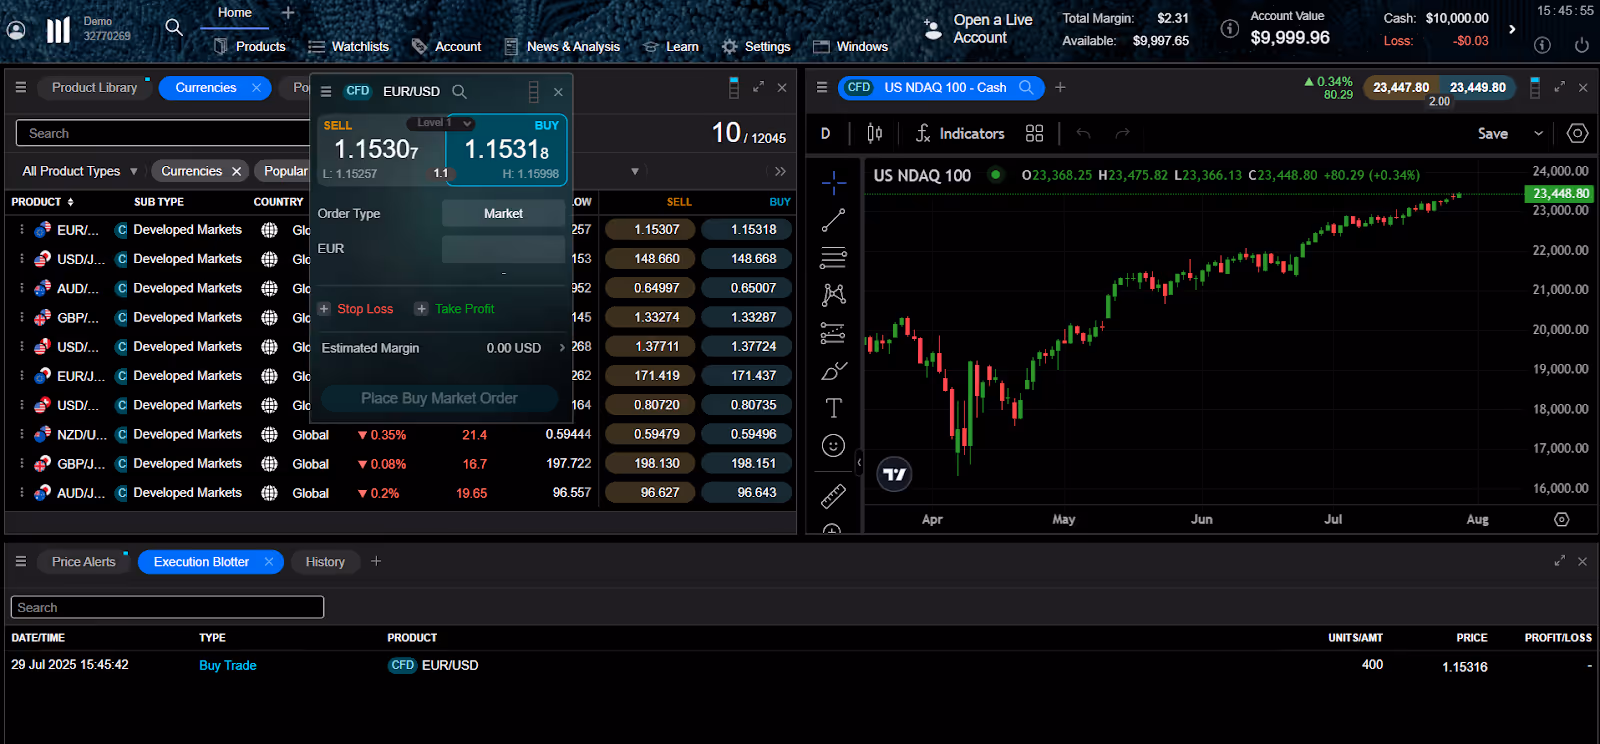1600x744 pixels.
Task: Expand the Estimated Margin details chevron
Action: point(562,348)
